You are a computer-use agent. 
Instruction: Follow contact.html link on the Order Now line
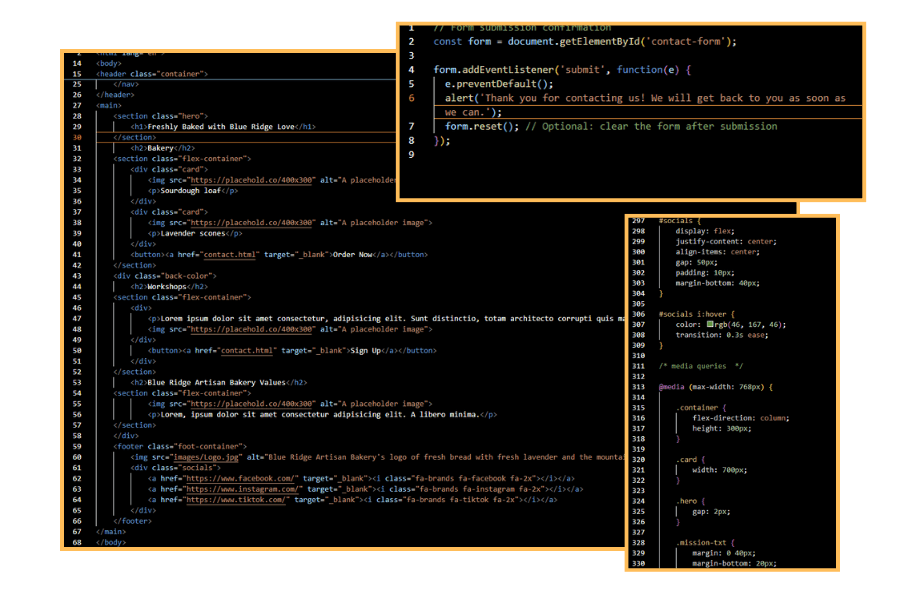pos(246,254)
